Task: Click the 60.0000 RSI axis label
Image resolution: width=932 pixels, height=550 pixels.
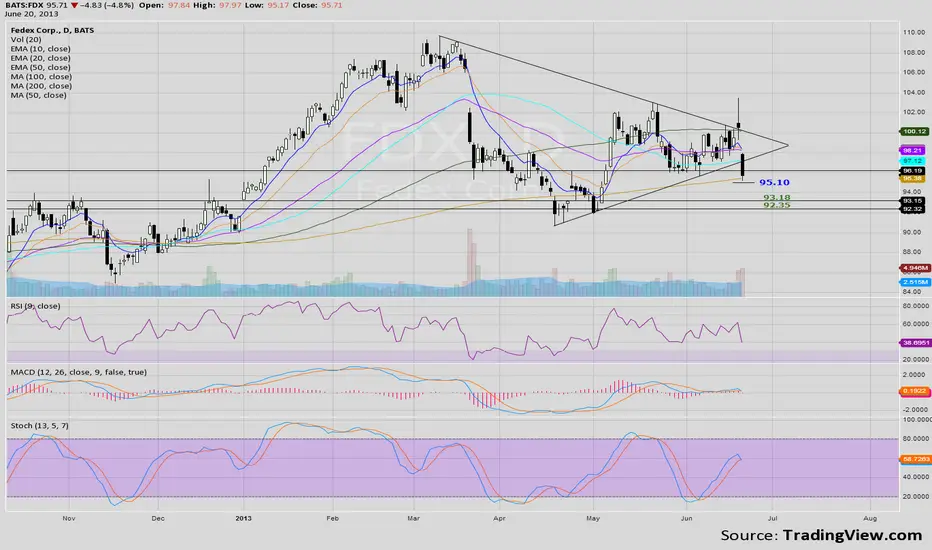Action: coord(916,324)
